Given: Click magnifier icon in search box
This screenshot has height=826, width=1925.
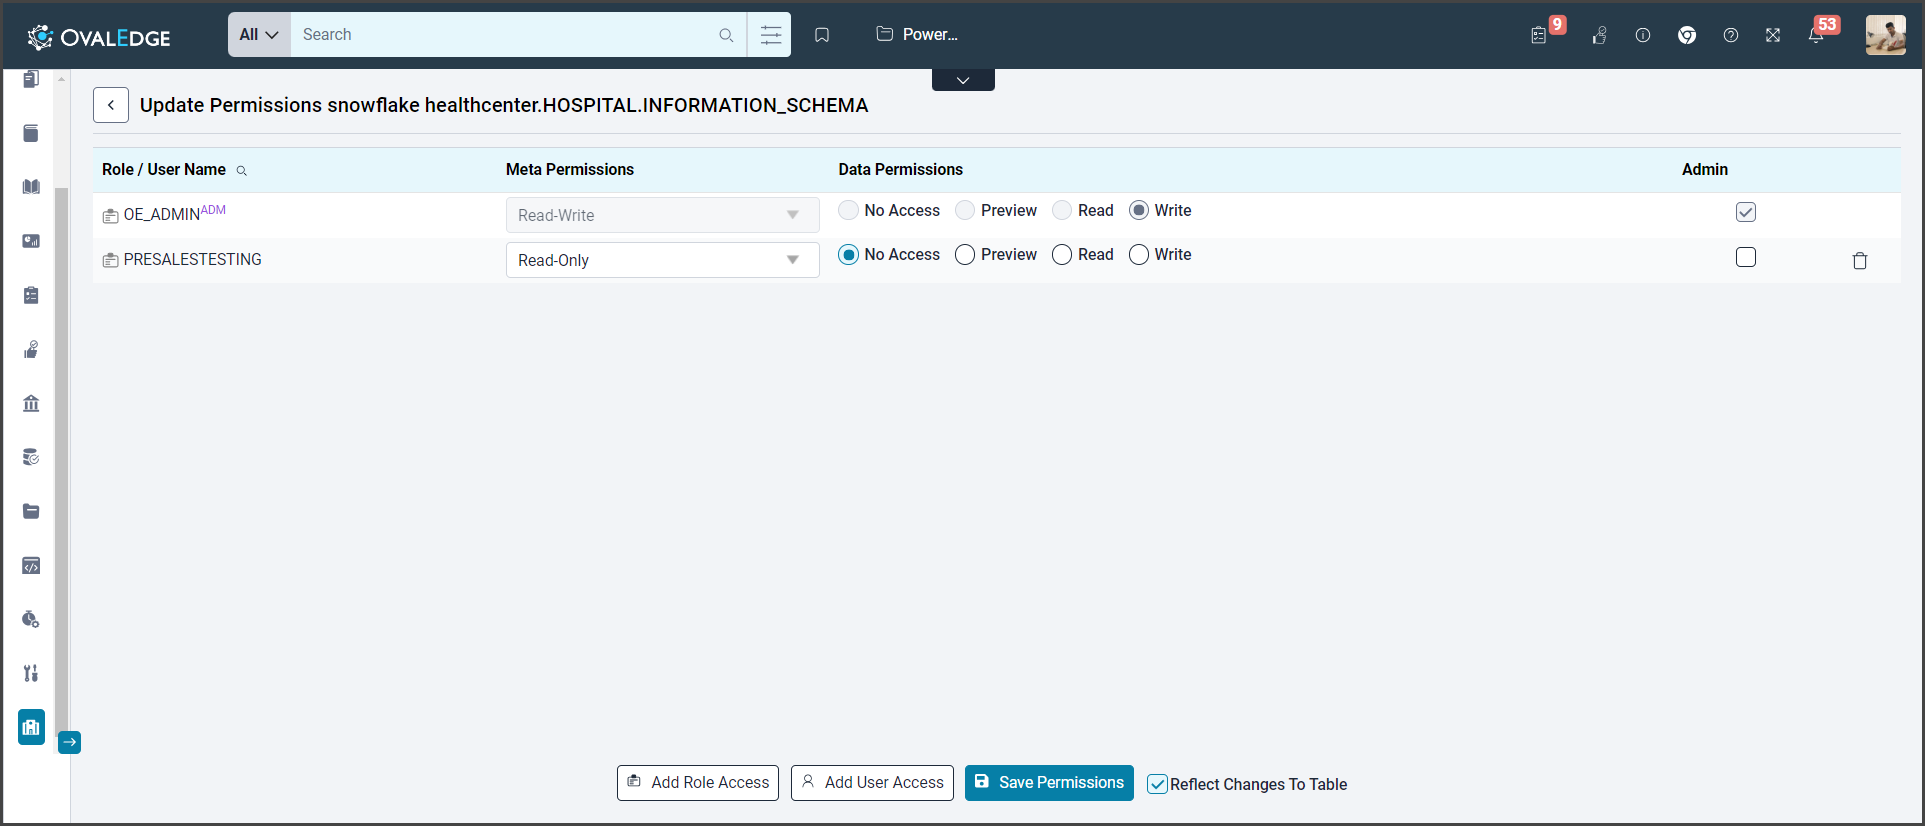Looking at the screenshot, I should click(x=726, y=35).
